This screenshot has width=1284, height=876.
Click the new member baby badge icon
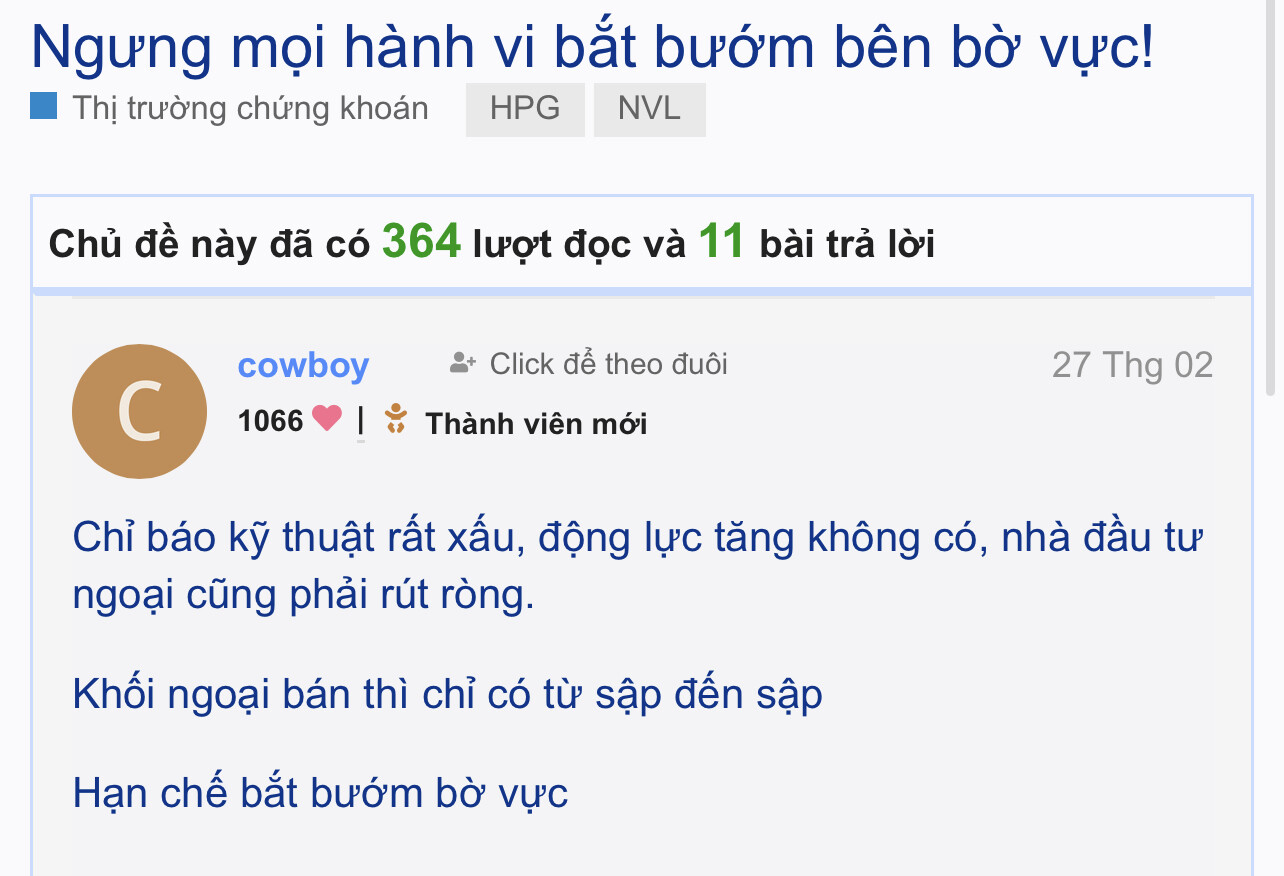tap(396, 419)
